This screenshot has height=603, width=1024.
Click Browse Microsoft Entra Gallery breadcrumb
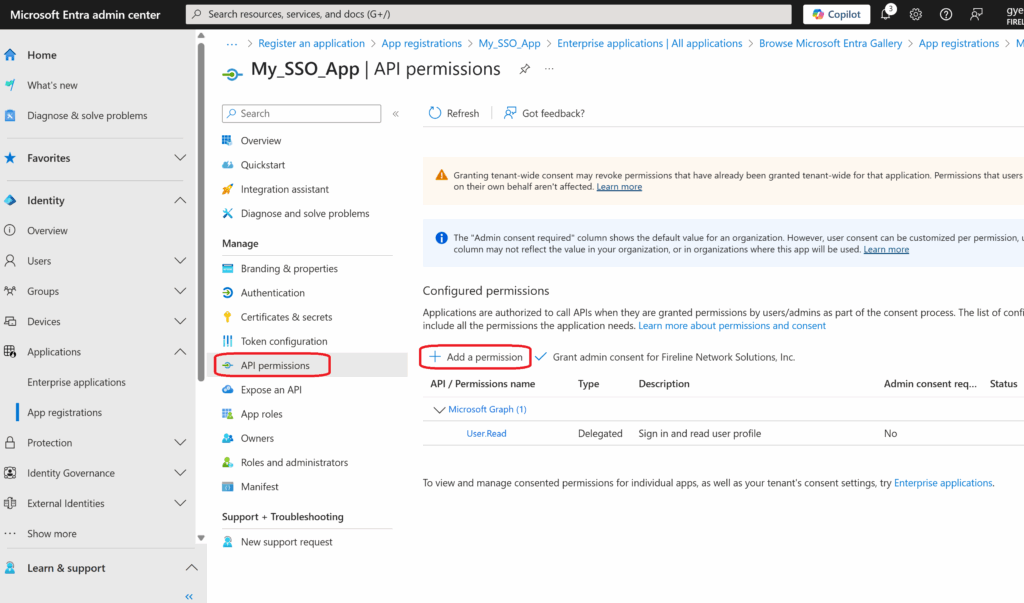830,43
